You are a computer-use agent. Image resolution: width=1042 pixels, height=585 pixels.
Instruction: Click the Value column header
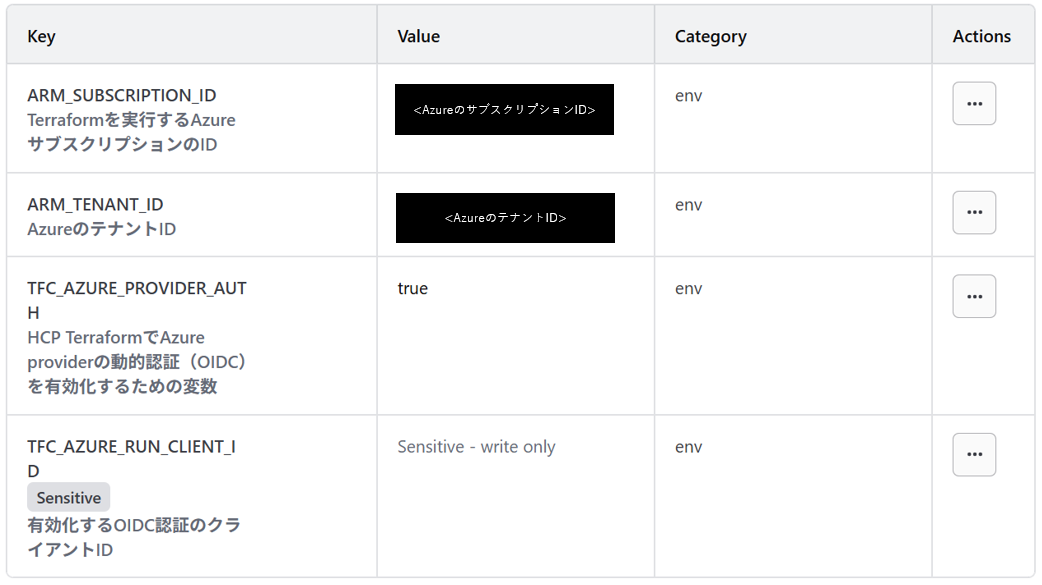(x=418, y=36)
